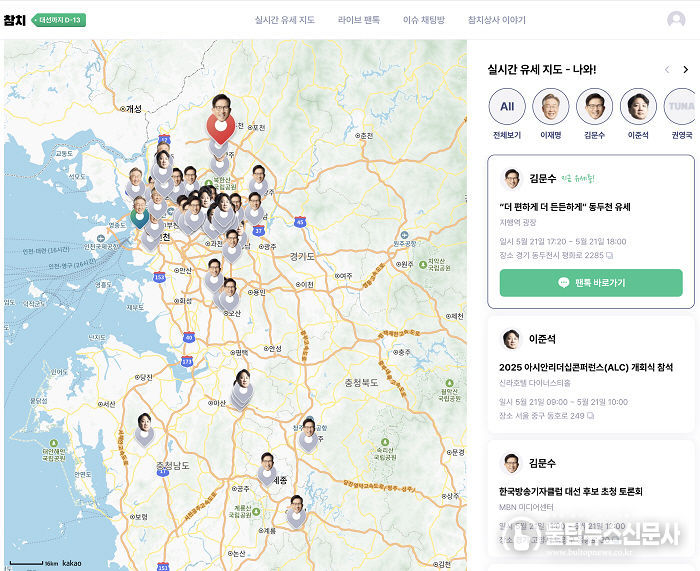Open the user profile avatar icon

click(676, 20)
